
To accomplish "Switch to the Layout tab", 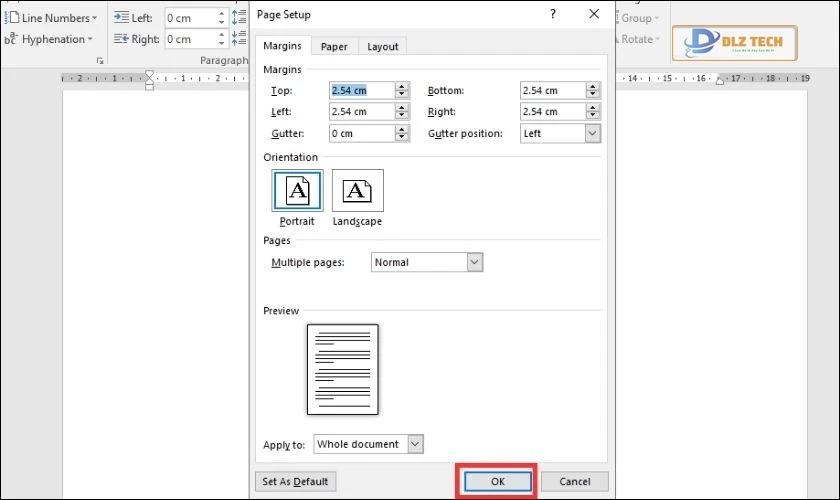I will click(x=382, y=46).
